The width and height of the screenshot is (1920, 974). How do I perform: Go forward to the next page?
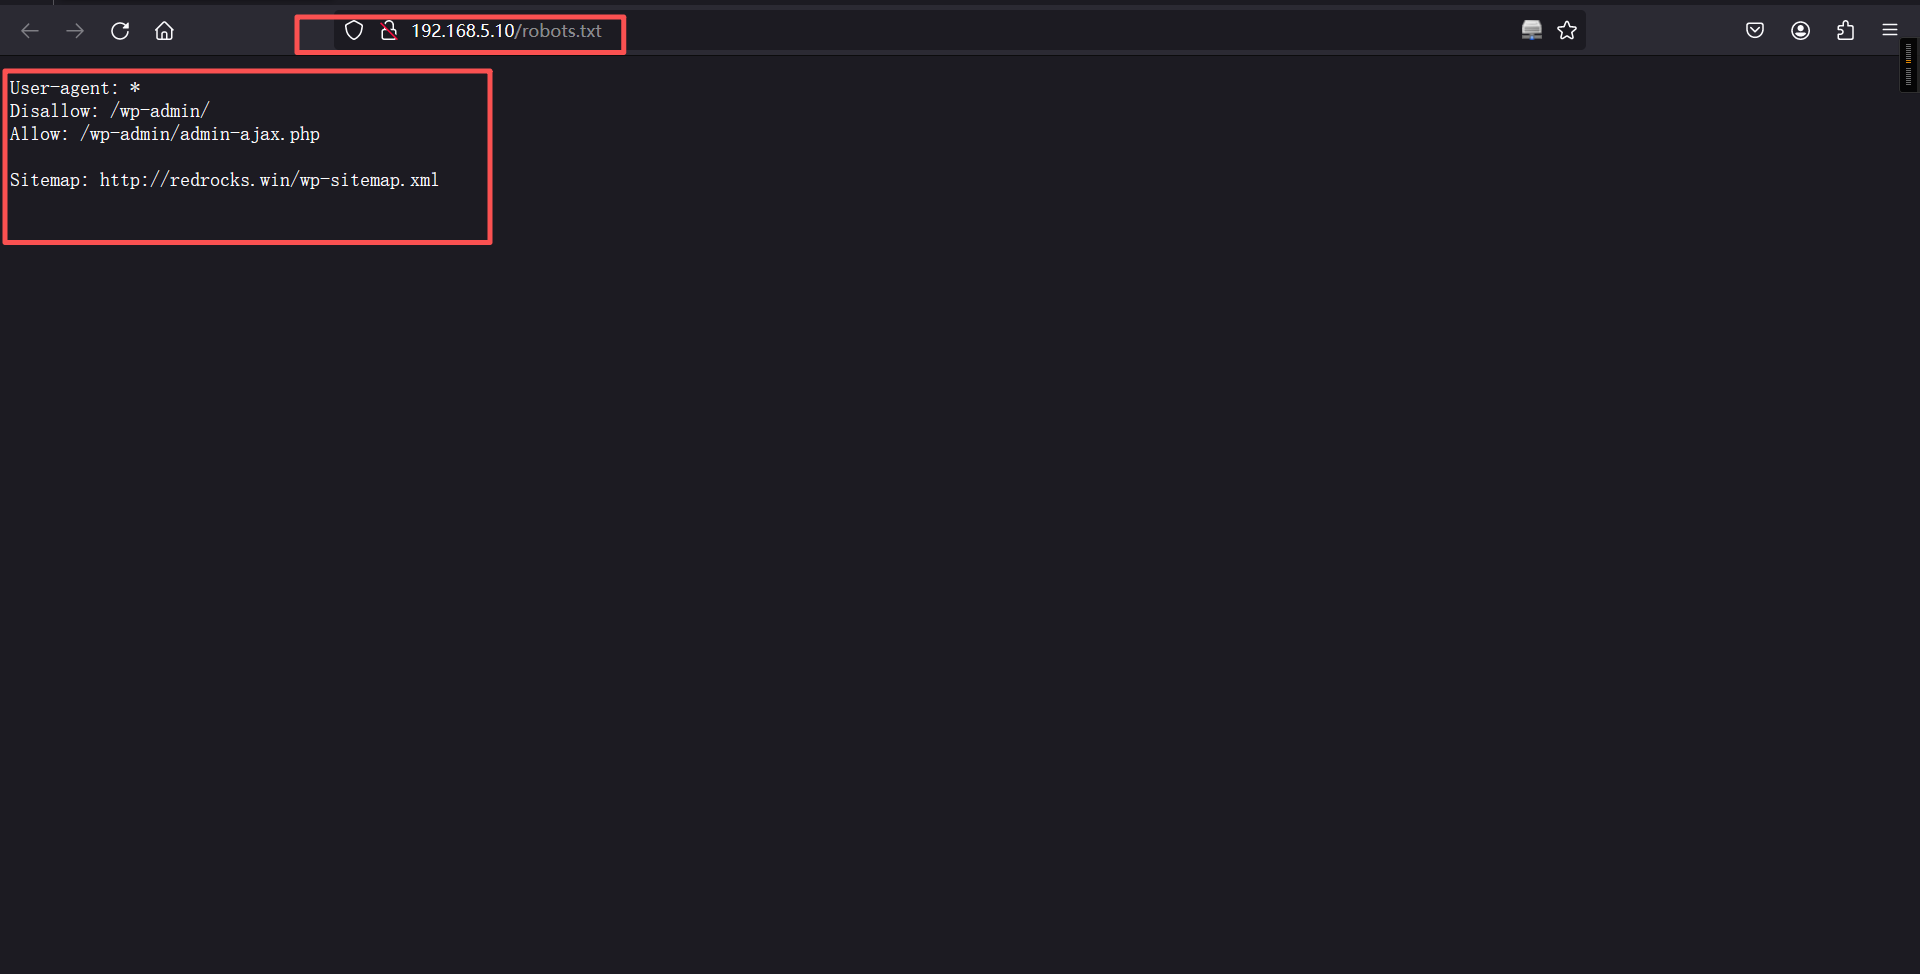(x=75, y=31)
